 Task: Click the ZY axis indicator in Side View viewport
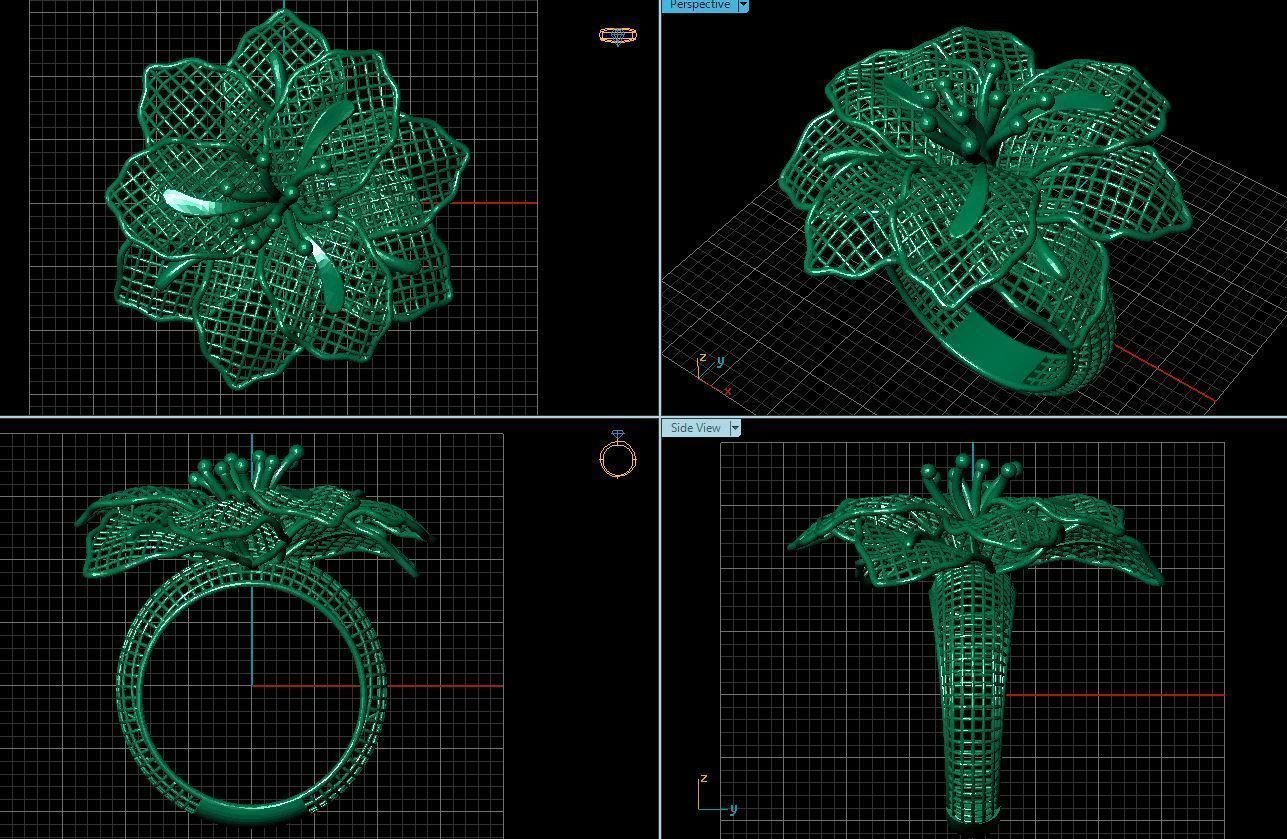tap(718, 794)
